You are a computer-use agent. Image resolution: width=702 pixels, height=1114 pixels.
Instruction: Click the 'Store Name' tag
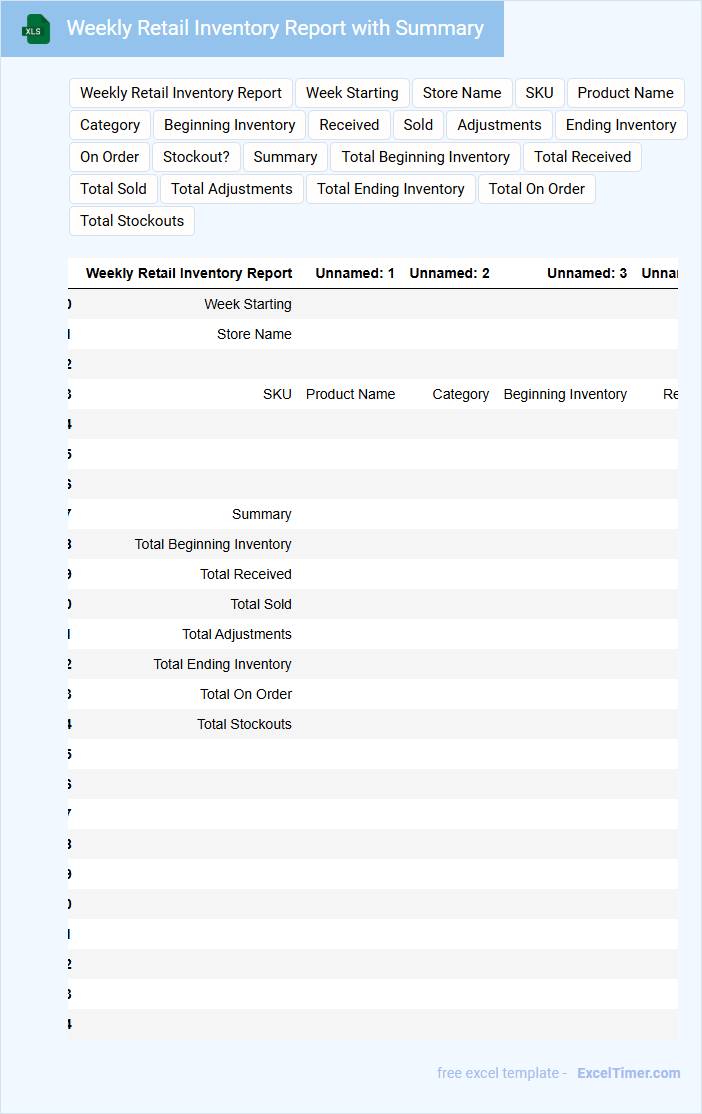pyautogui.click(x=462, y=93)
